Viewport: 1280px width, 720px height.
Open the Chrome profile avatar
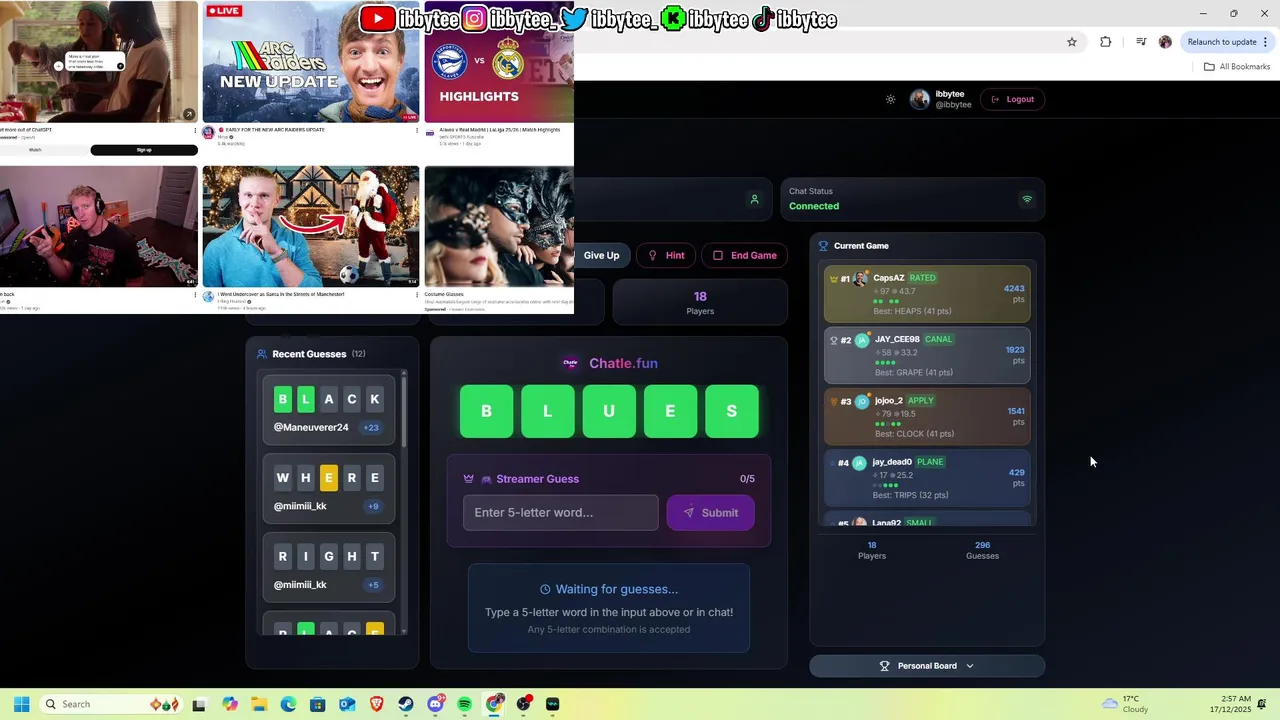[1165, 42]
